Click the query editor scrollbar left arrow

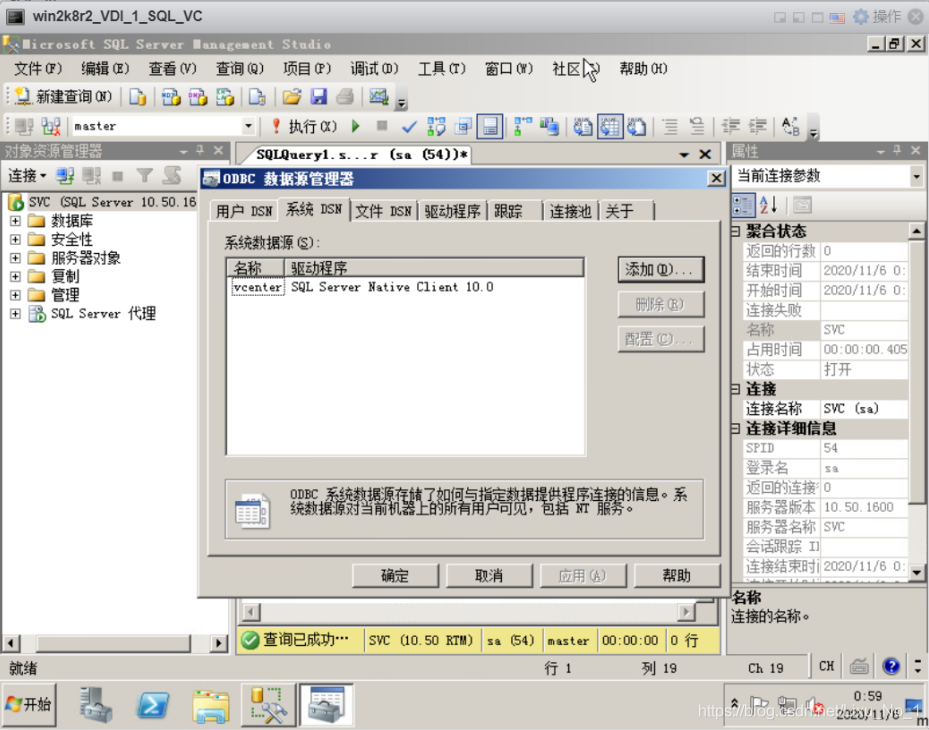point(251,611)
